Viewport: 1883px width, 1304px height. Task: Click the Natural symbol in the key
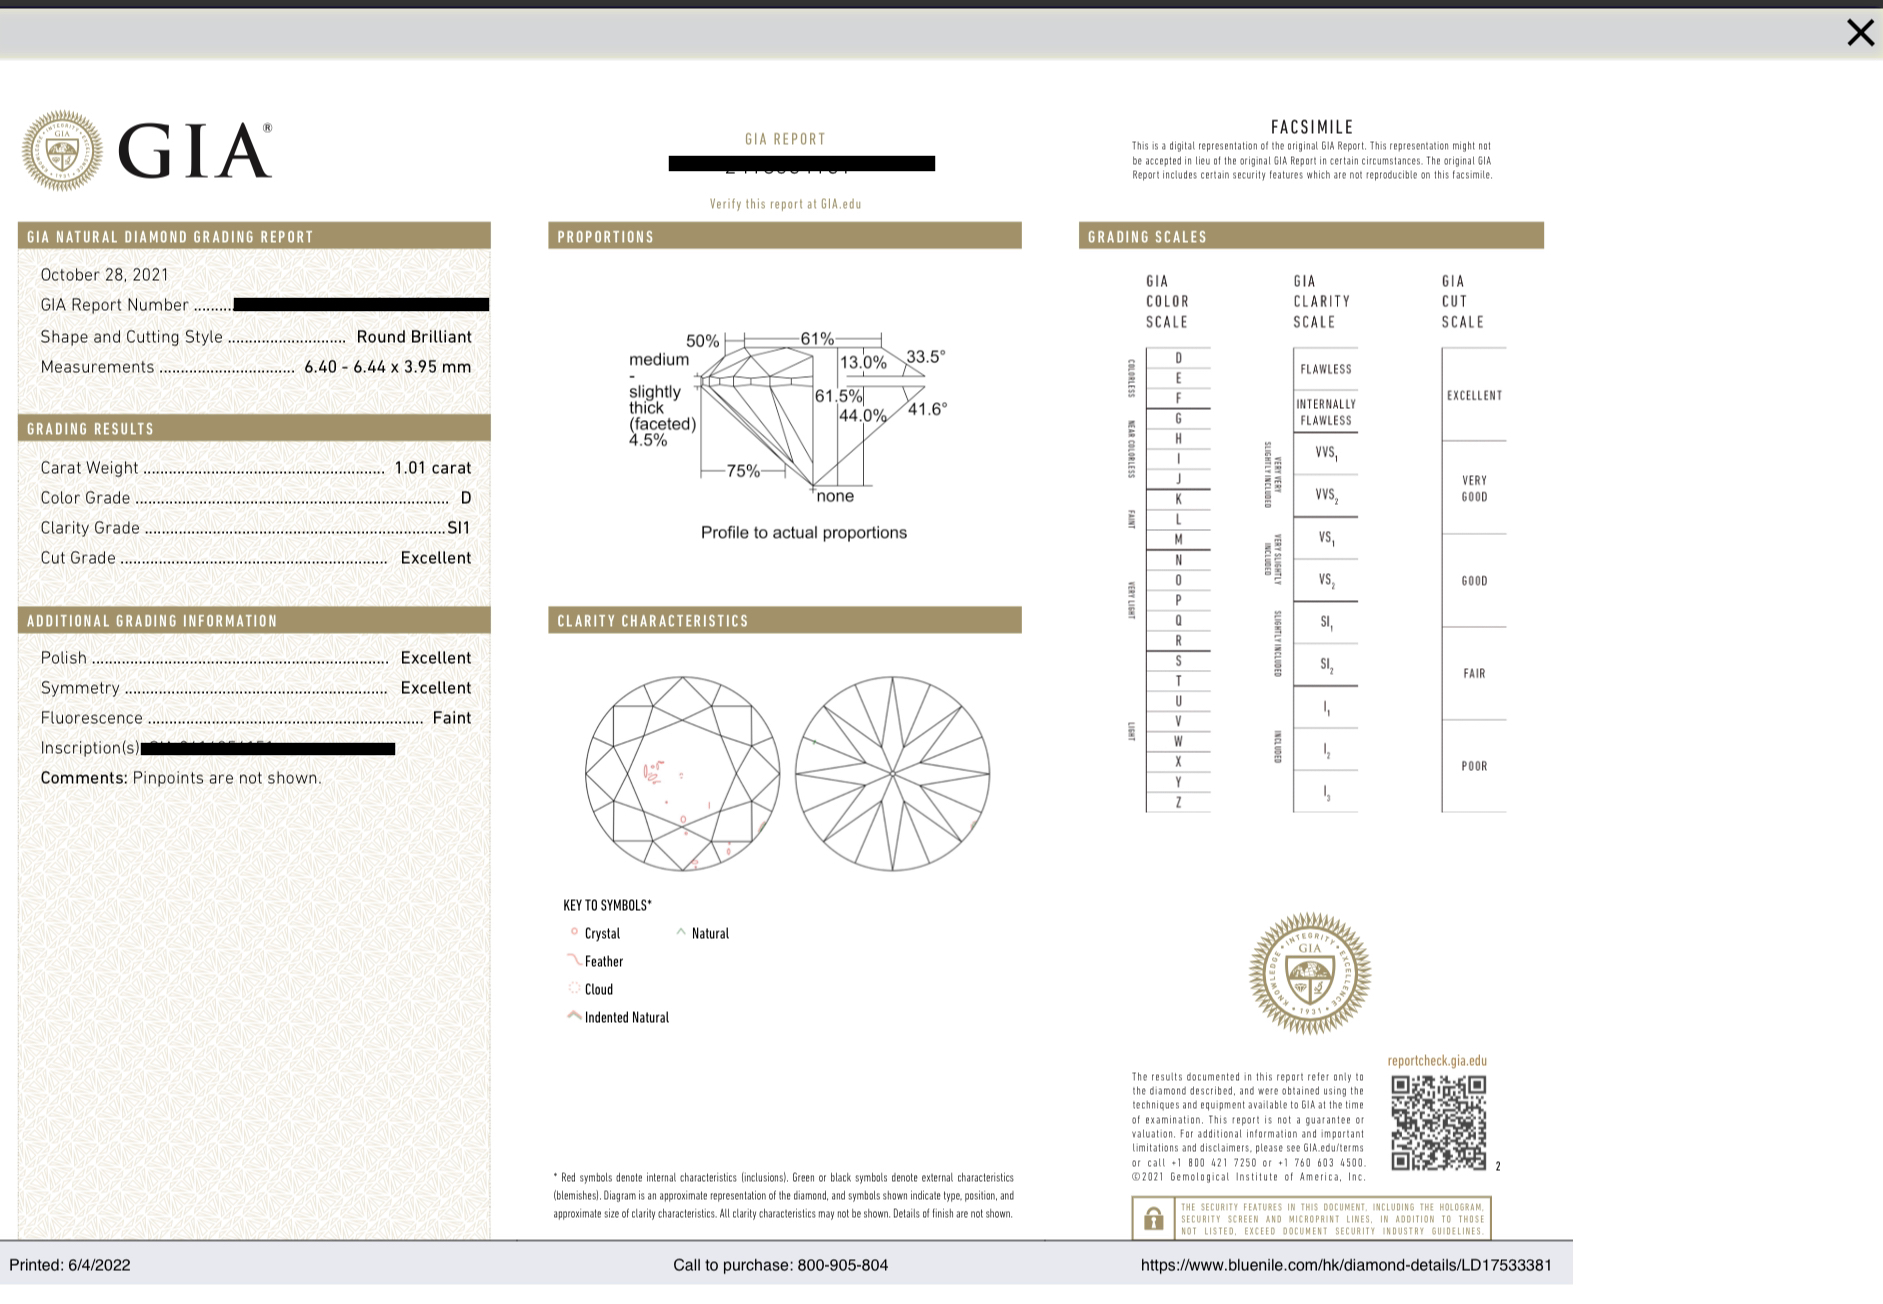pyautogui.click(x=681, y=932)
